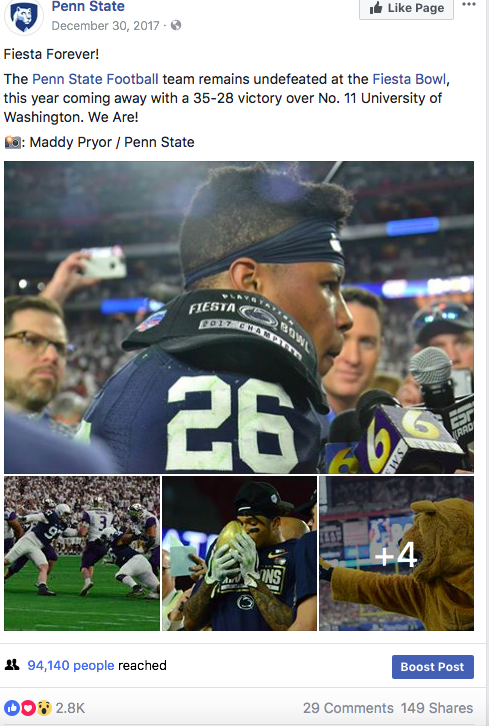The image size is (489, 726).
Task: Click the public globe privacy icon
Action: (176, 25)
